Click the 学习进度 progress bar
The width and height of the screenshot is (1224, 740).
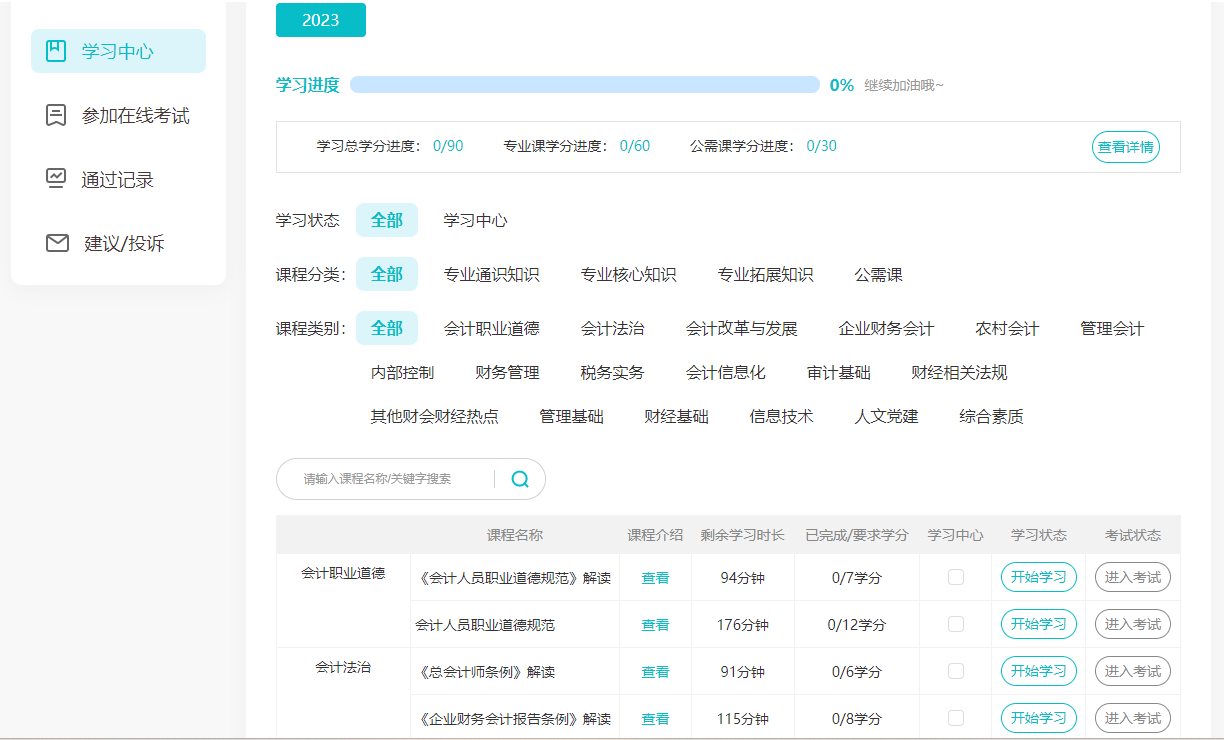click(584, 85)
